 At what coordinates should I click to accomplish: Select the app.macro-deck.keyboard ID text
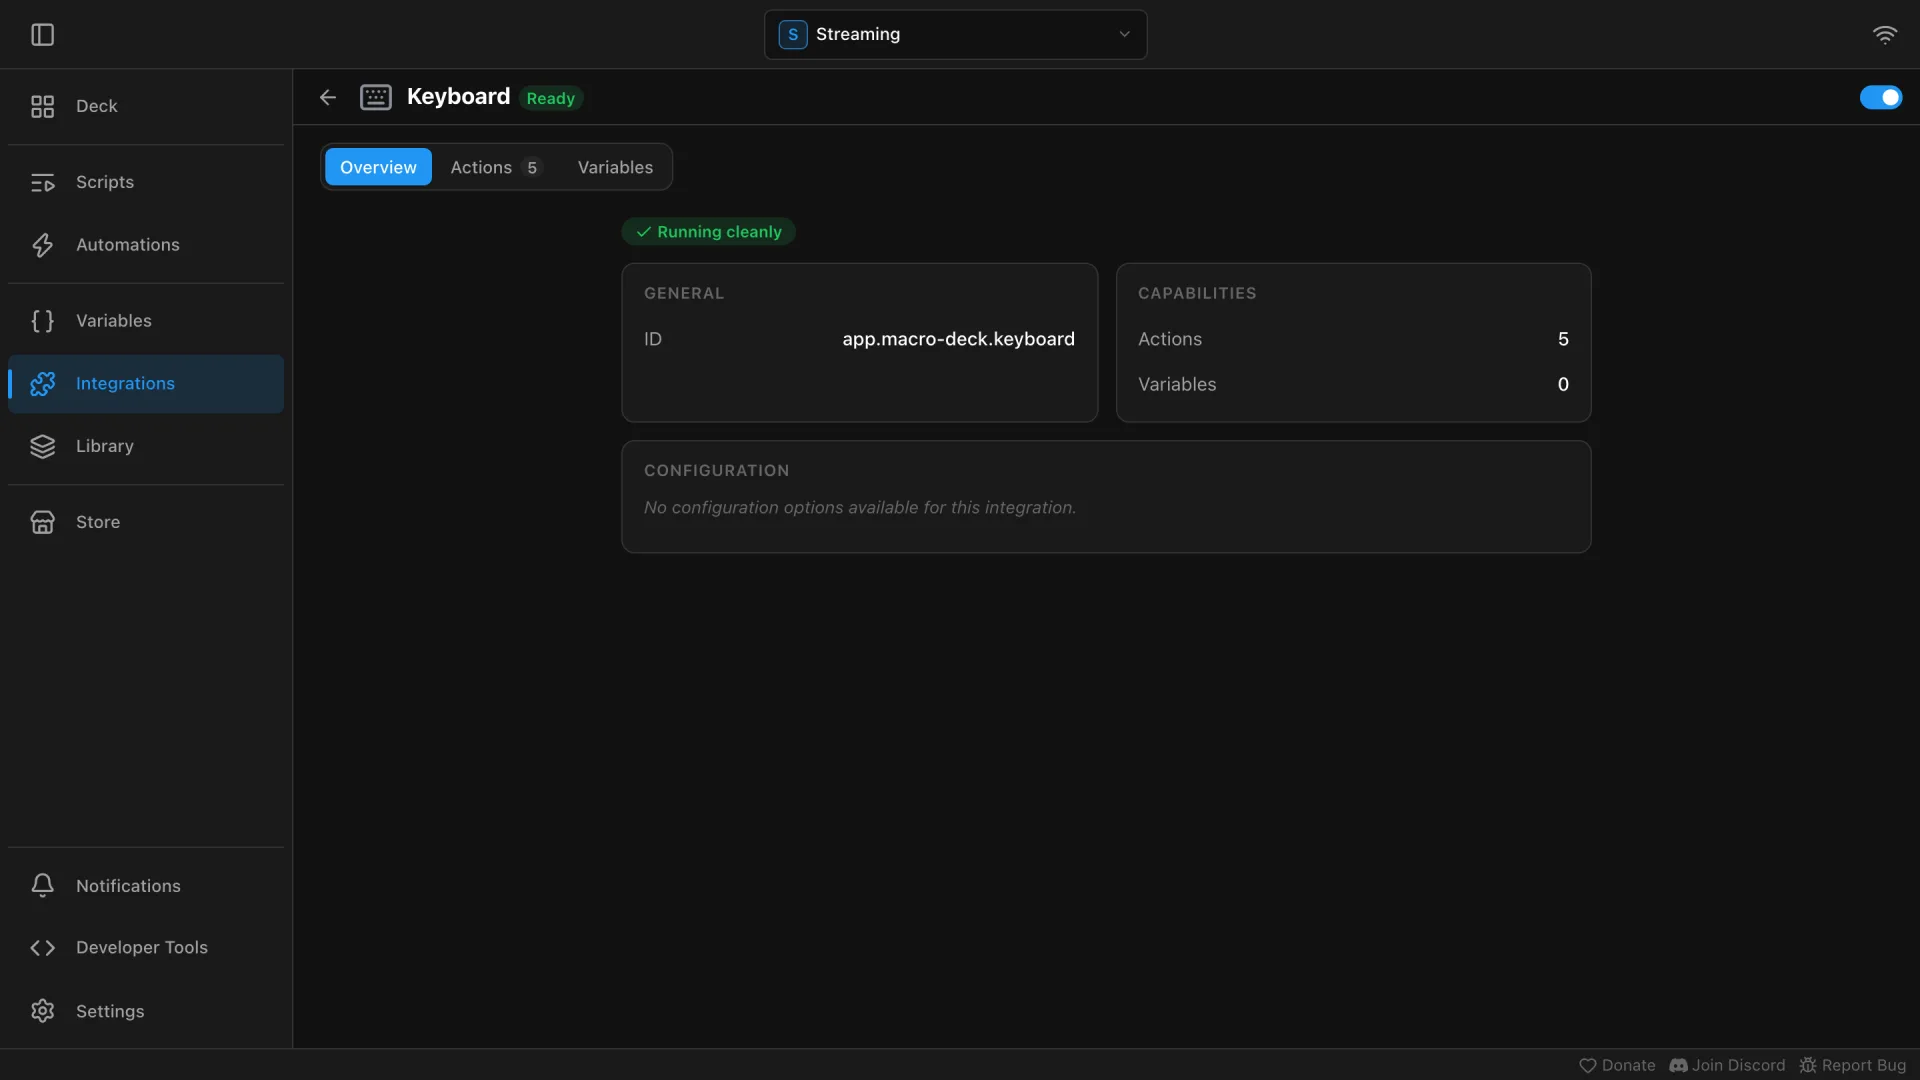(958, 339)
